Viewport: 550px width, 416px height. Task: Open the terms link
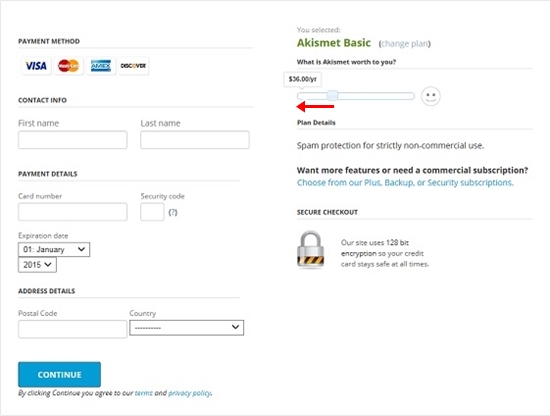click(144, 393)
